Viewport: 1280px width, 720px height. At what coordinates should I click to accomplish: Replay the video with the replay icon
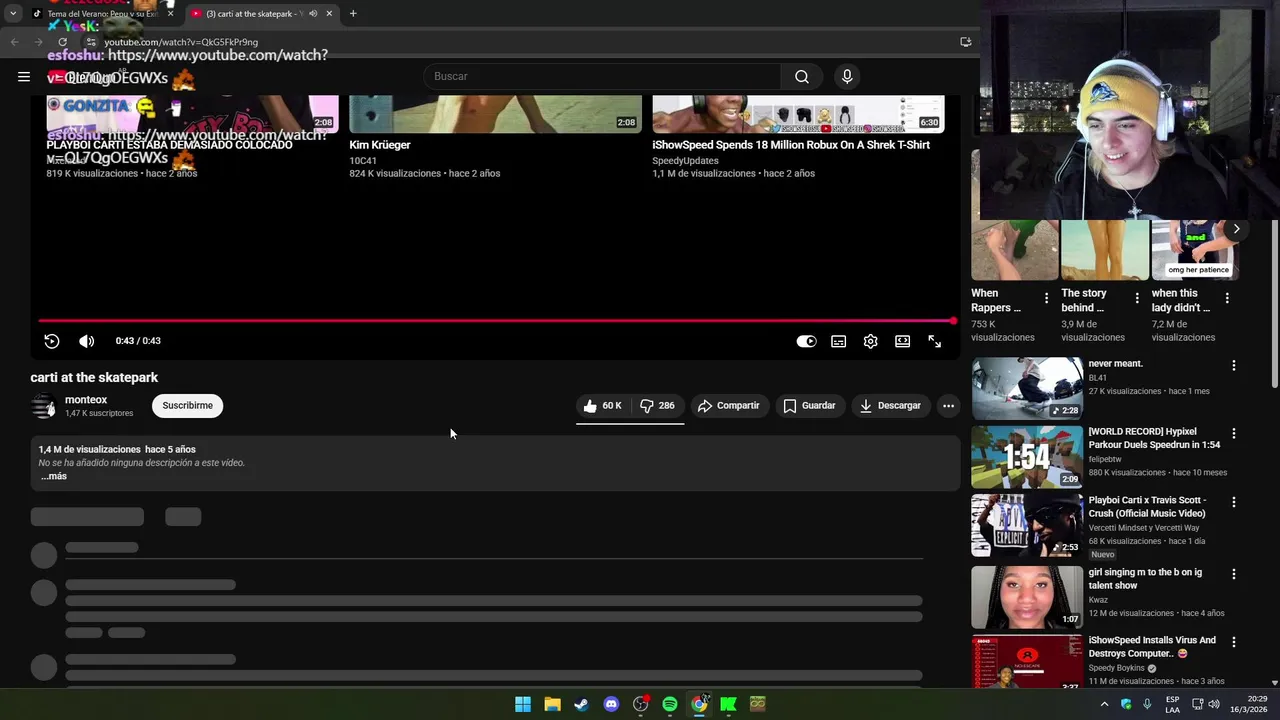[52, 341]
